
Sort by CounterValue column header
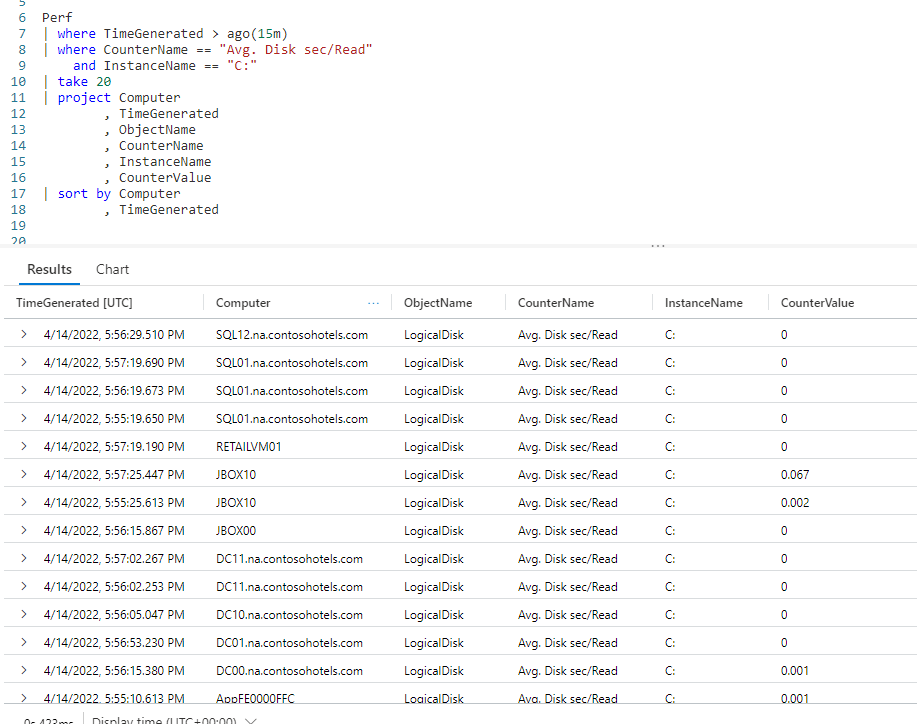click(817, 303)
